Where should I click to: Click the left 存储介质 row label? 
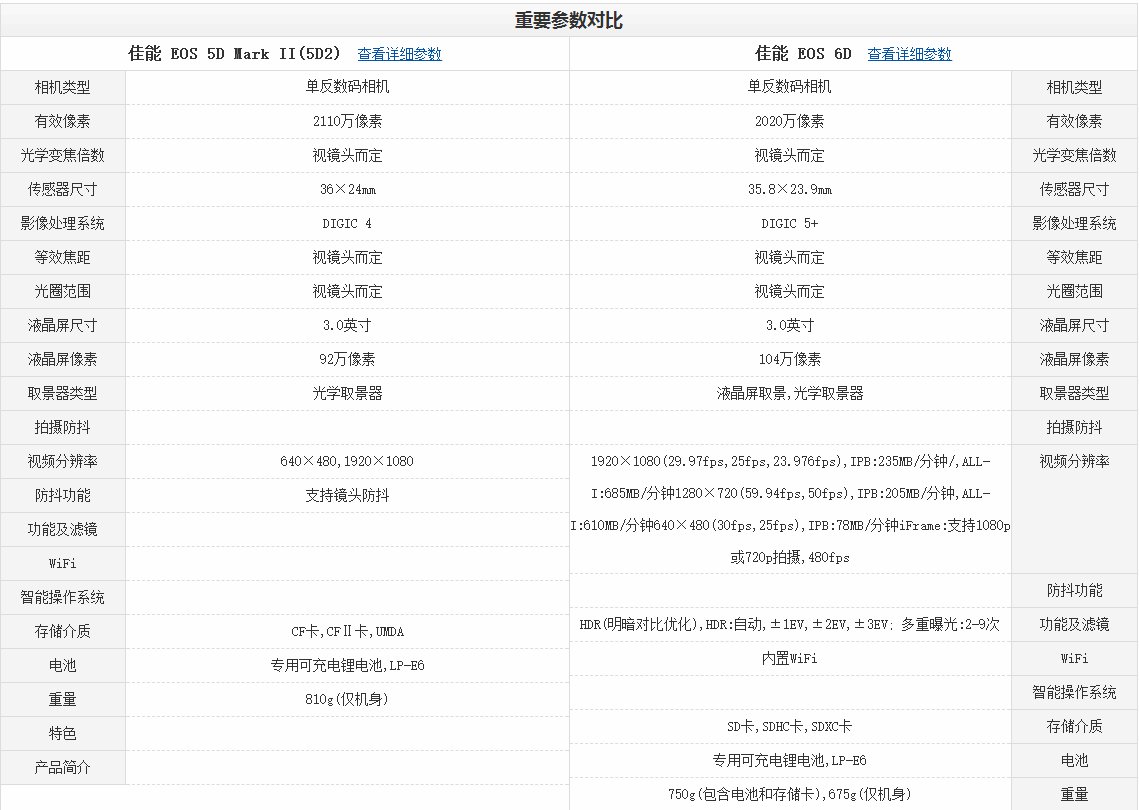62,631
